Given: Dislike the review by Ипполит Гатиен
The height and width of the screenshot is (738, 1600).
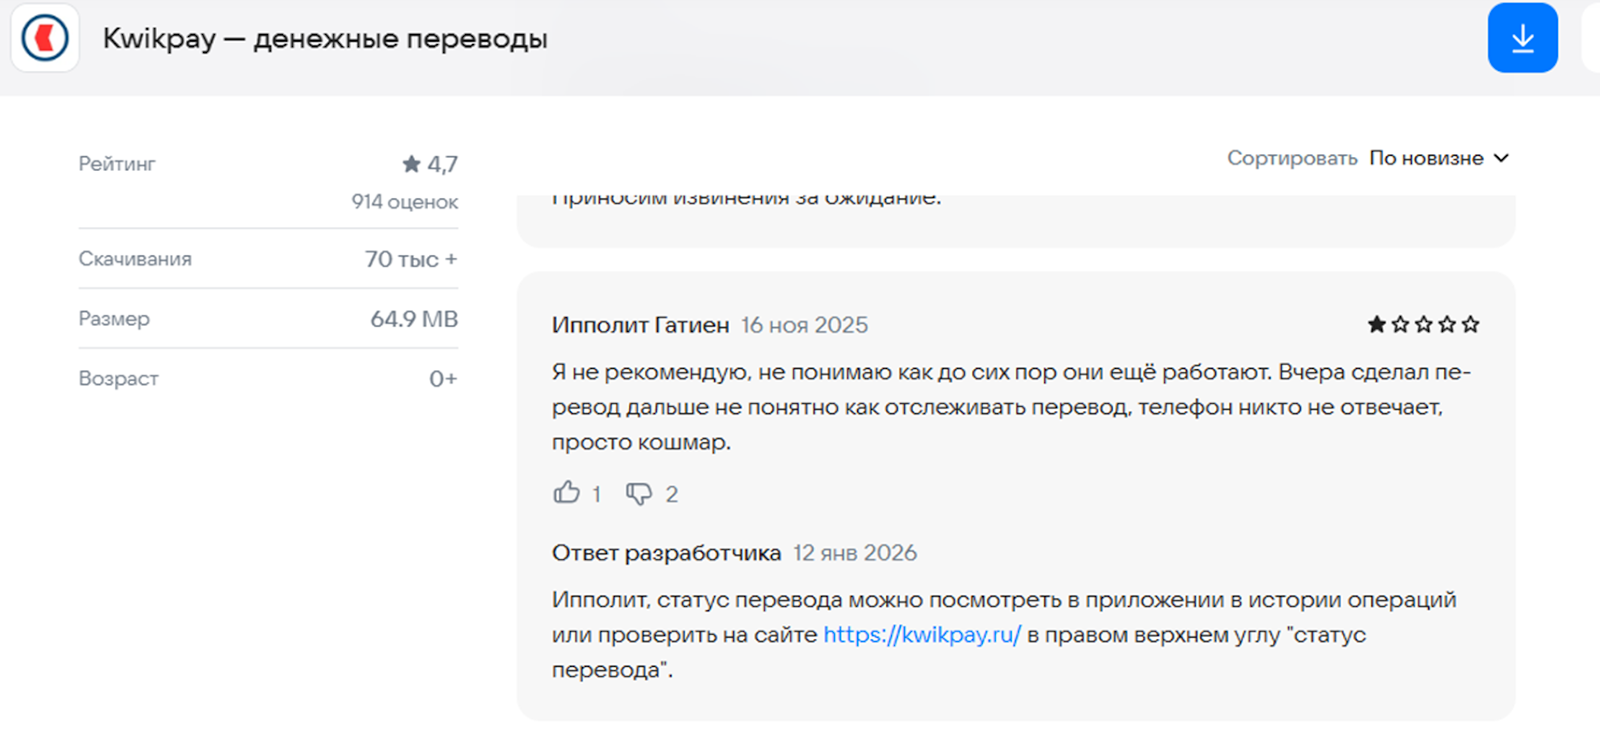Looking at the screenshot, I should [x=639, y=493].
